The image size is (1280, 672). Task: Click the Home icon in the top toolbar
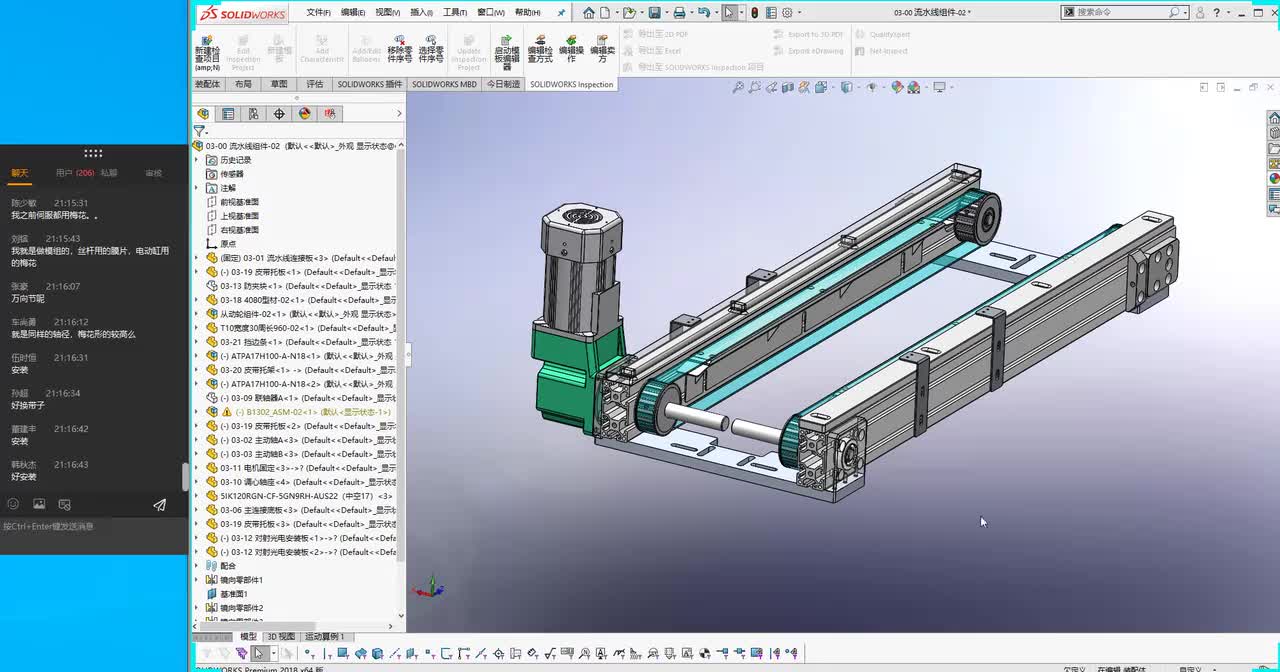point(589,13)
